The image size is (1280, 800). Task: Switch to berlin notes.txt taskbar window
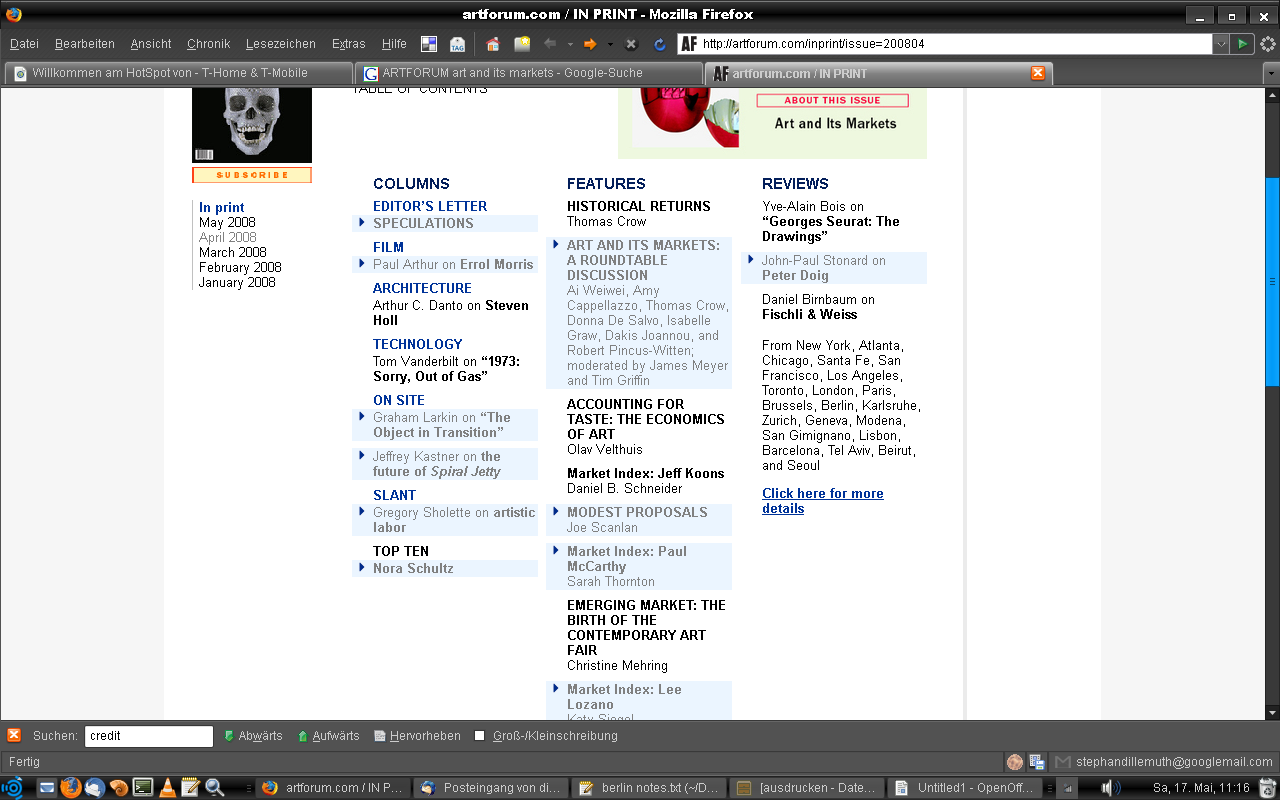pos(649,787)
